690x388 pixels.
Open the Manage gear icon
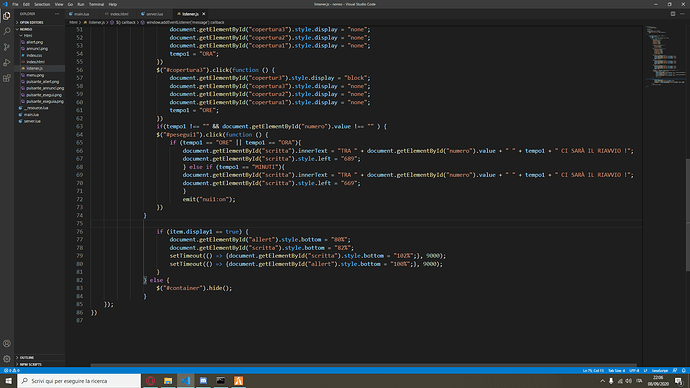pyautogui.click(x=7, y=359)
